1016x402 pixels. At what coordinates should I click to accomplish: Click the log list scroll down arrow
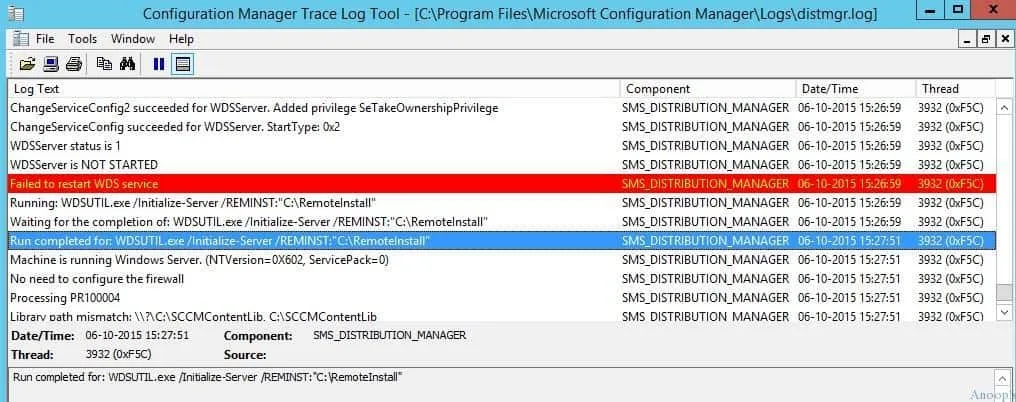click(x=1005, y=313)
